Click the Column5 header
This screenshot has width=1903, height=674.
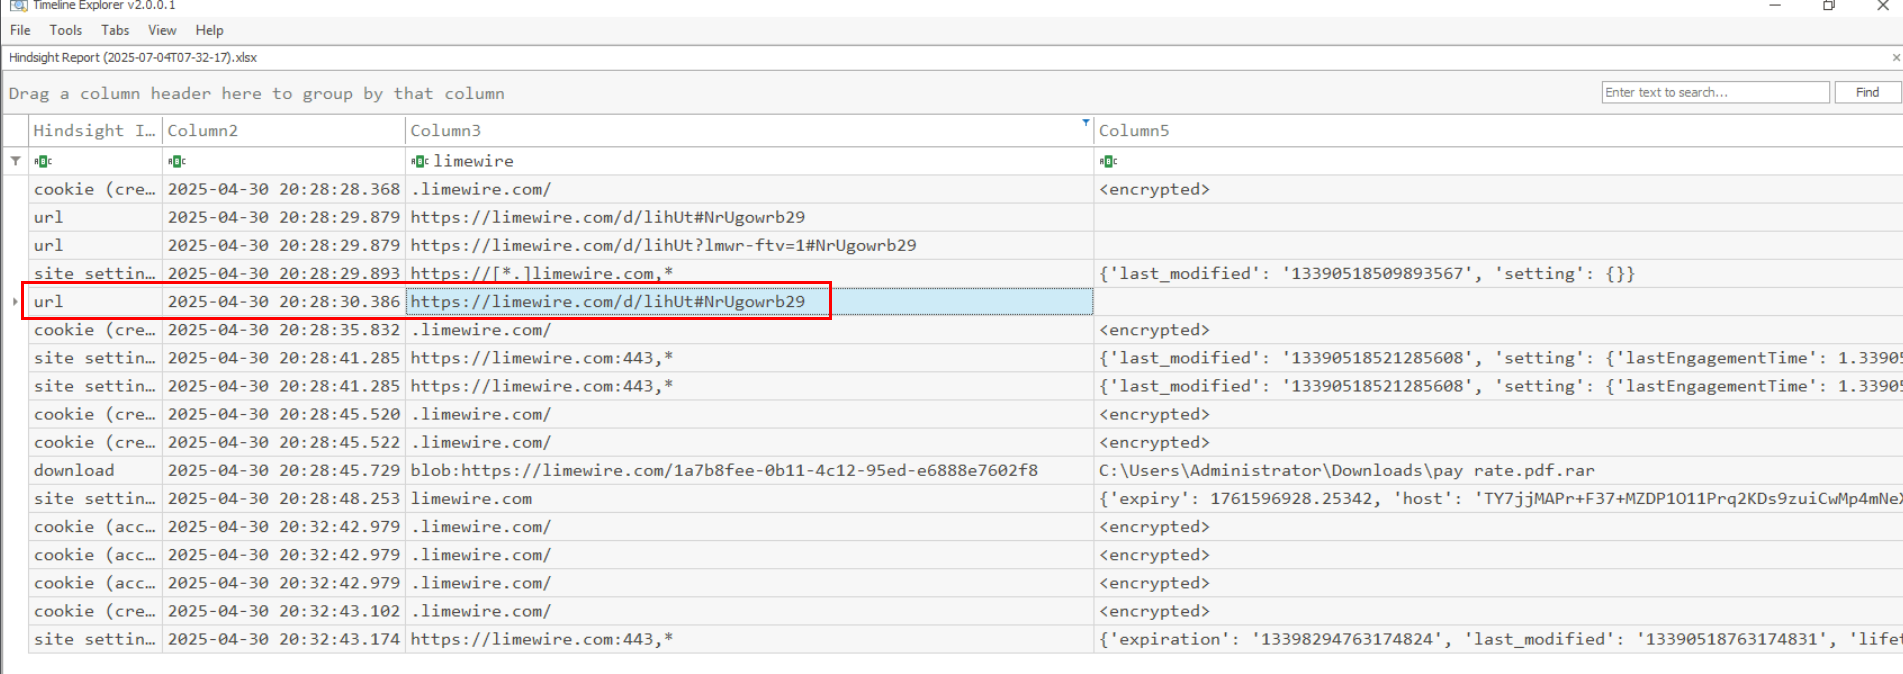pyautogui.click(x=1134, y=131)
